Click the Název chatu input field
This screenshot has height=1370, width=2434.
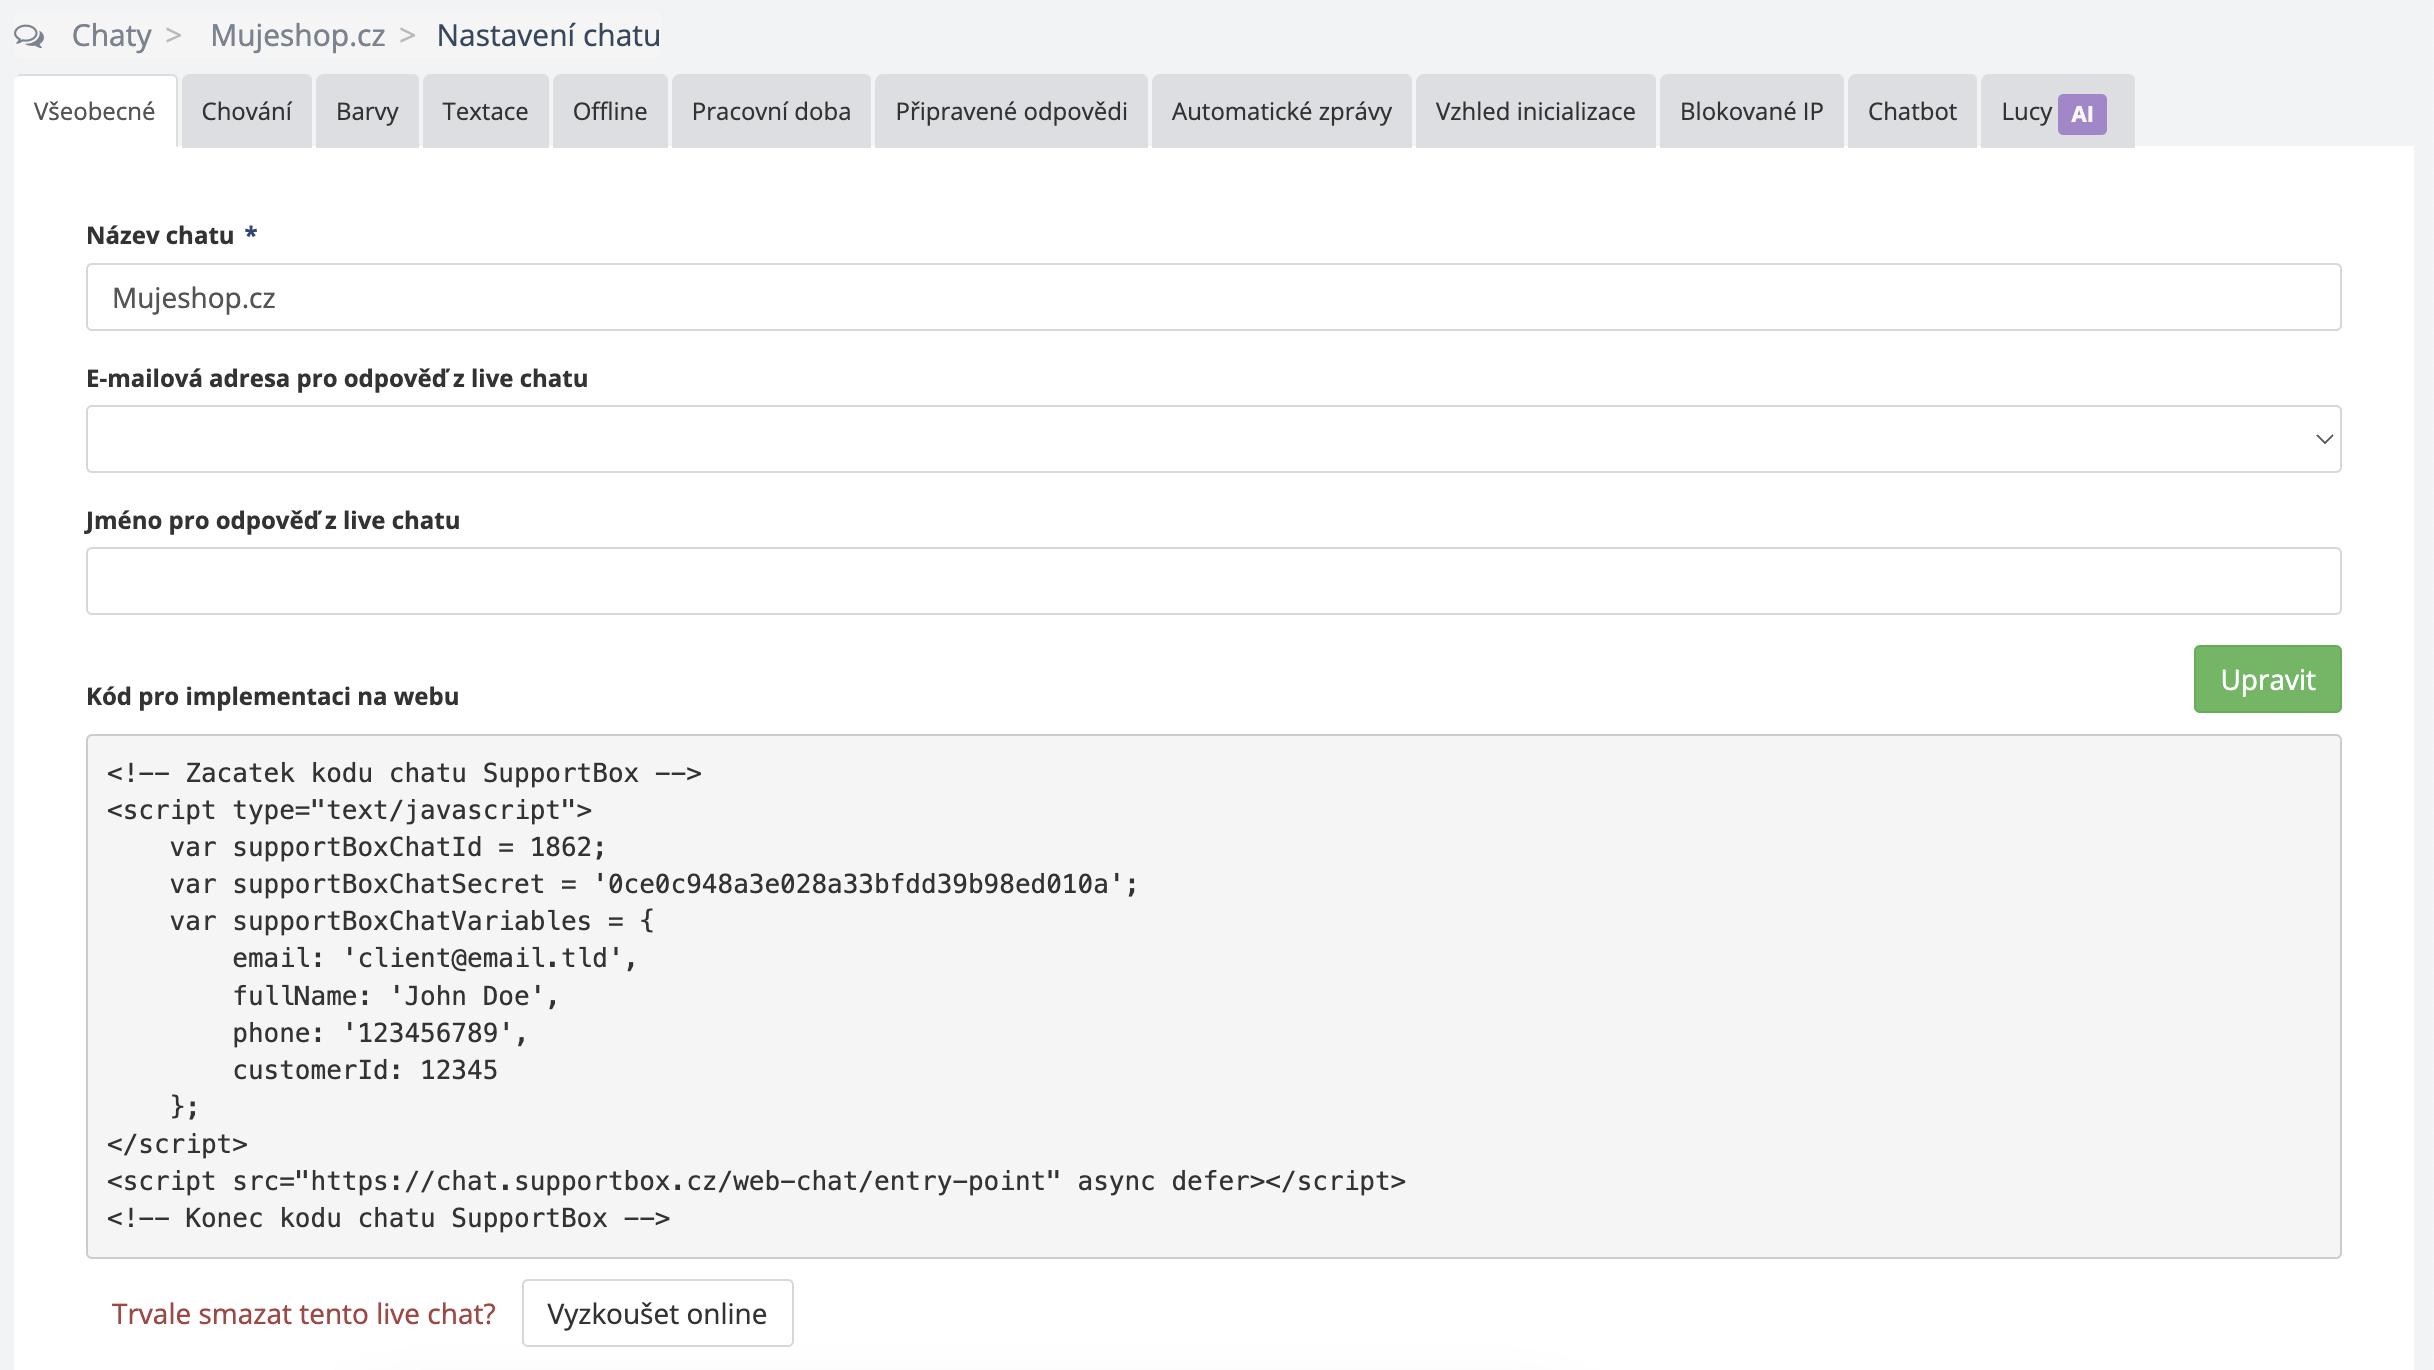pos(1214,297)
